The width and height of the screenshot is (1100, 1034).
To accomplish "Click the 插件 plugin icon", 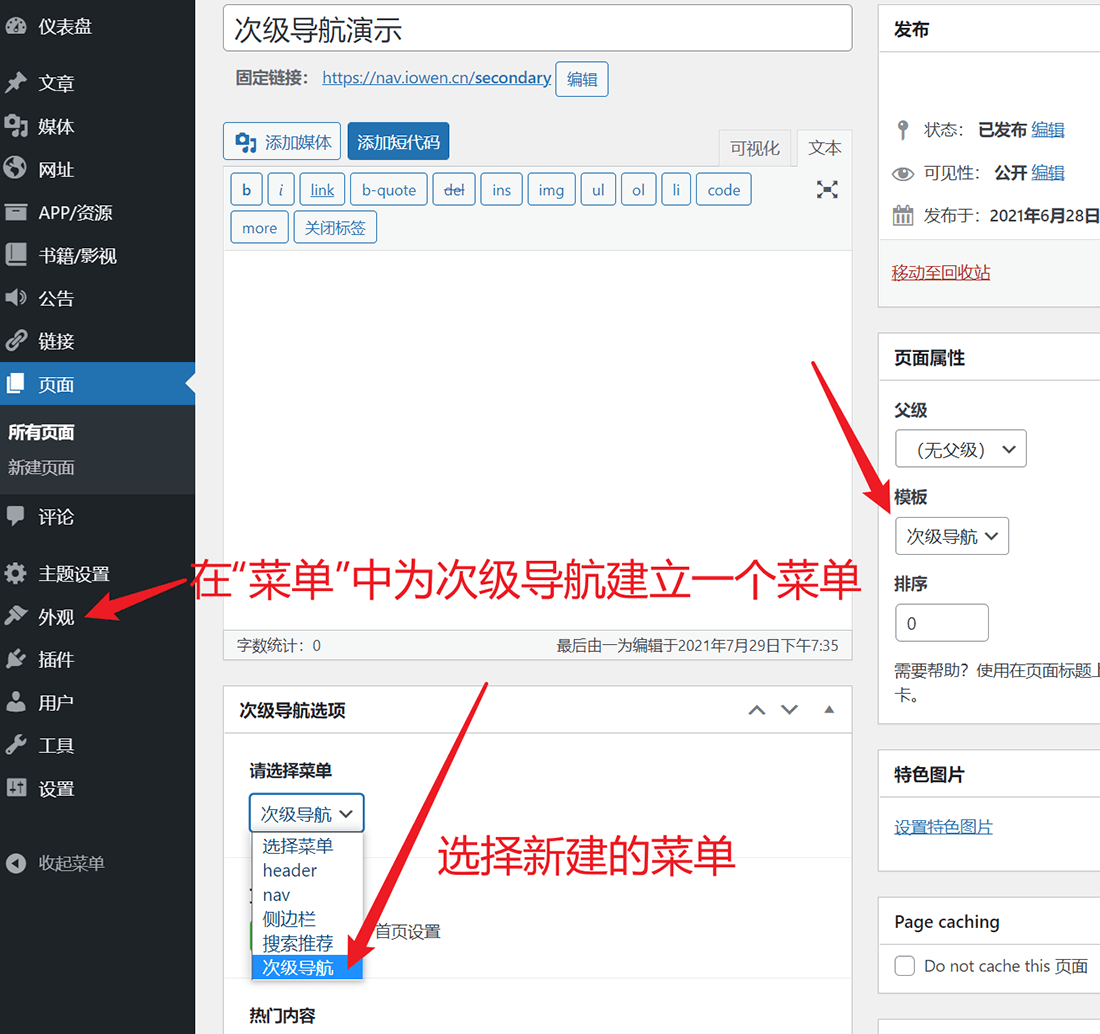I will (x=15, y=659).
